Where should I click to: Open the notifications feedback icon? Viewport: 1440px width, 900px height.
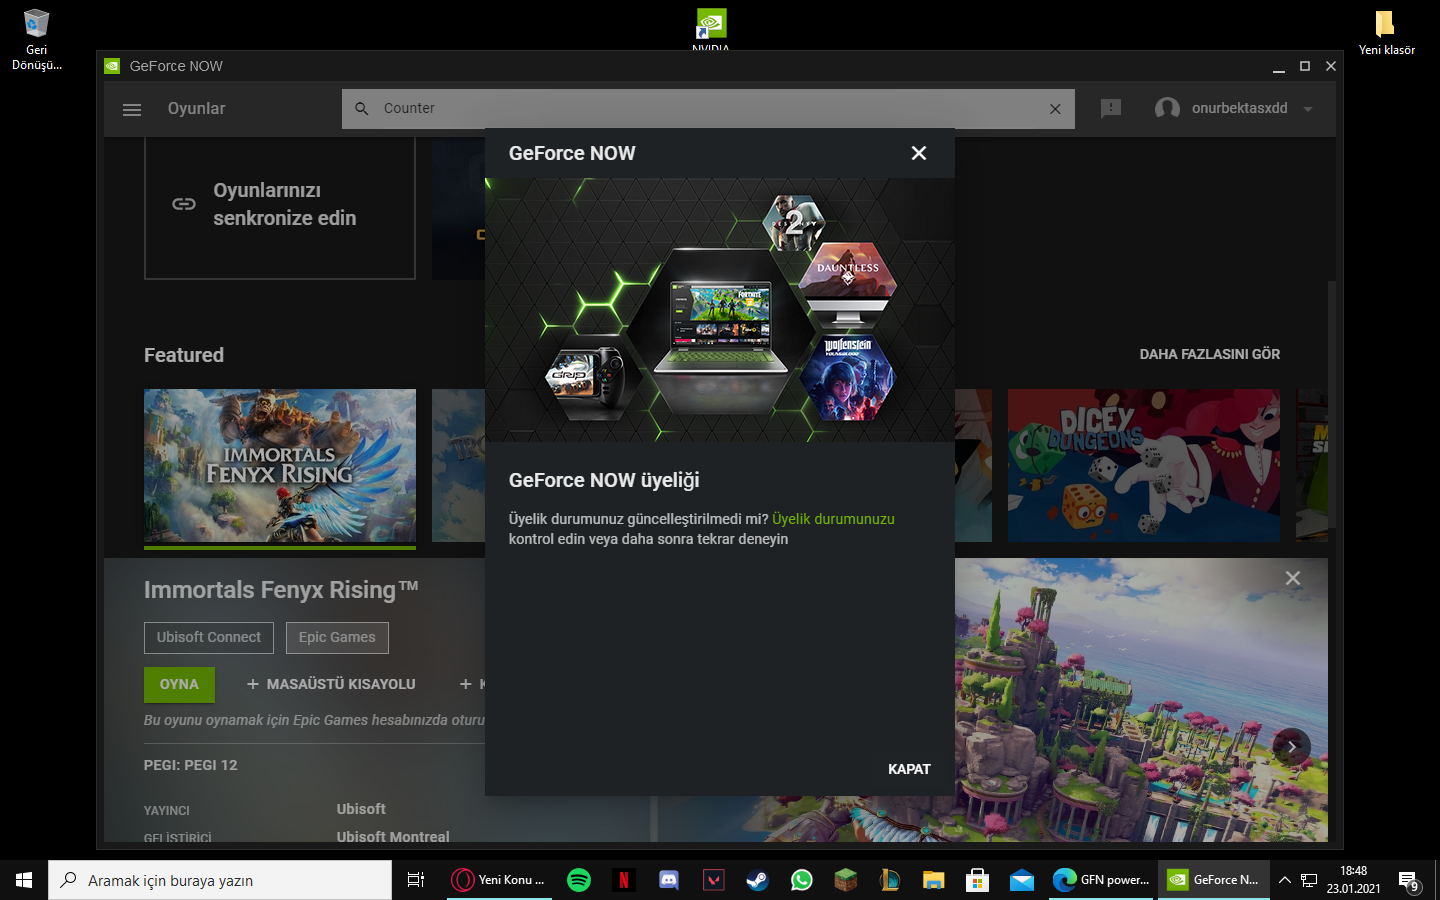pyautogui.click(x=1111, y=108)
